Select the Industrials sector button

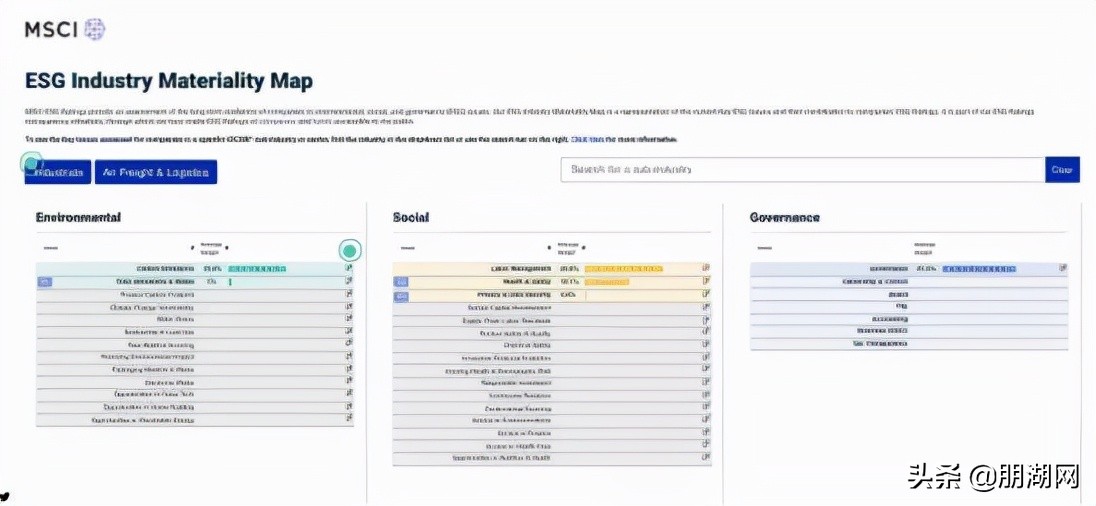tap(58, 172)
